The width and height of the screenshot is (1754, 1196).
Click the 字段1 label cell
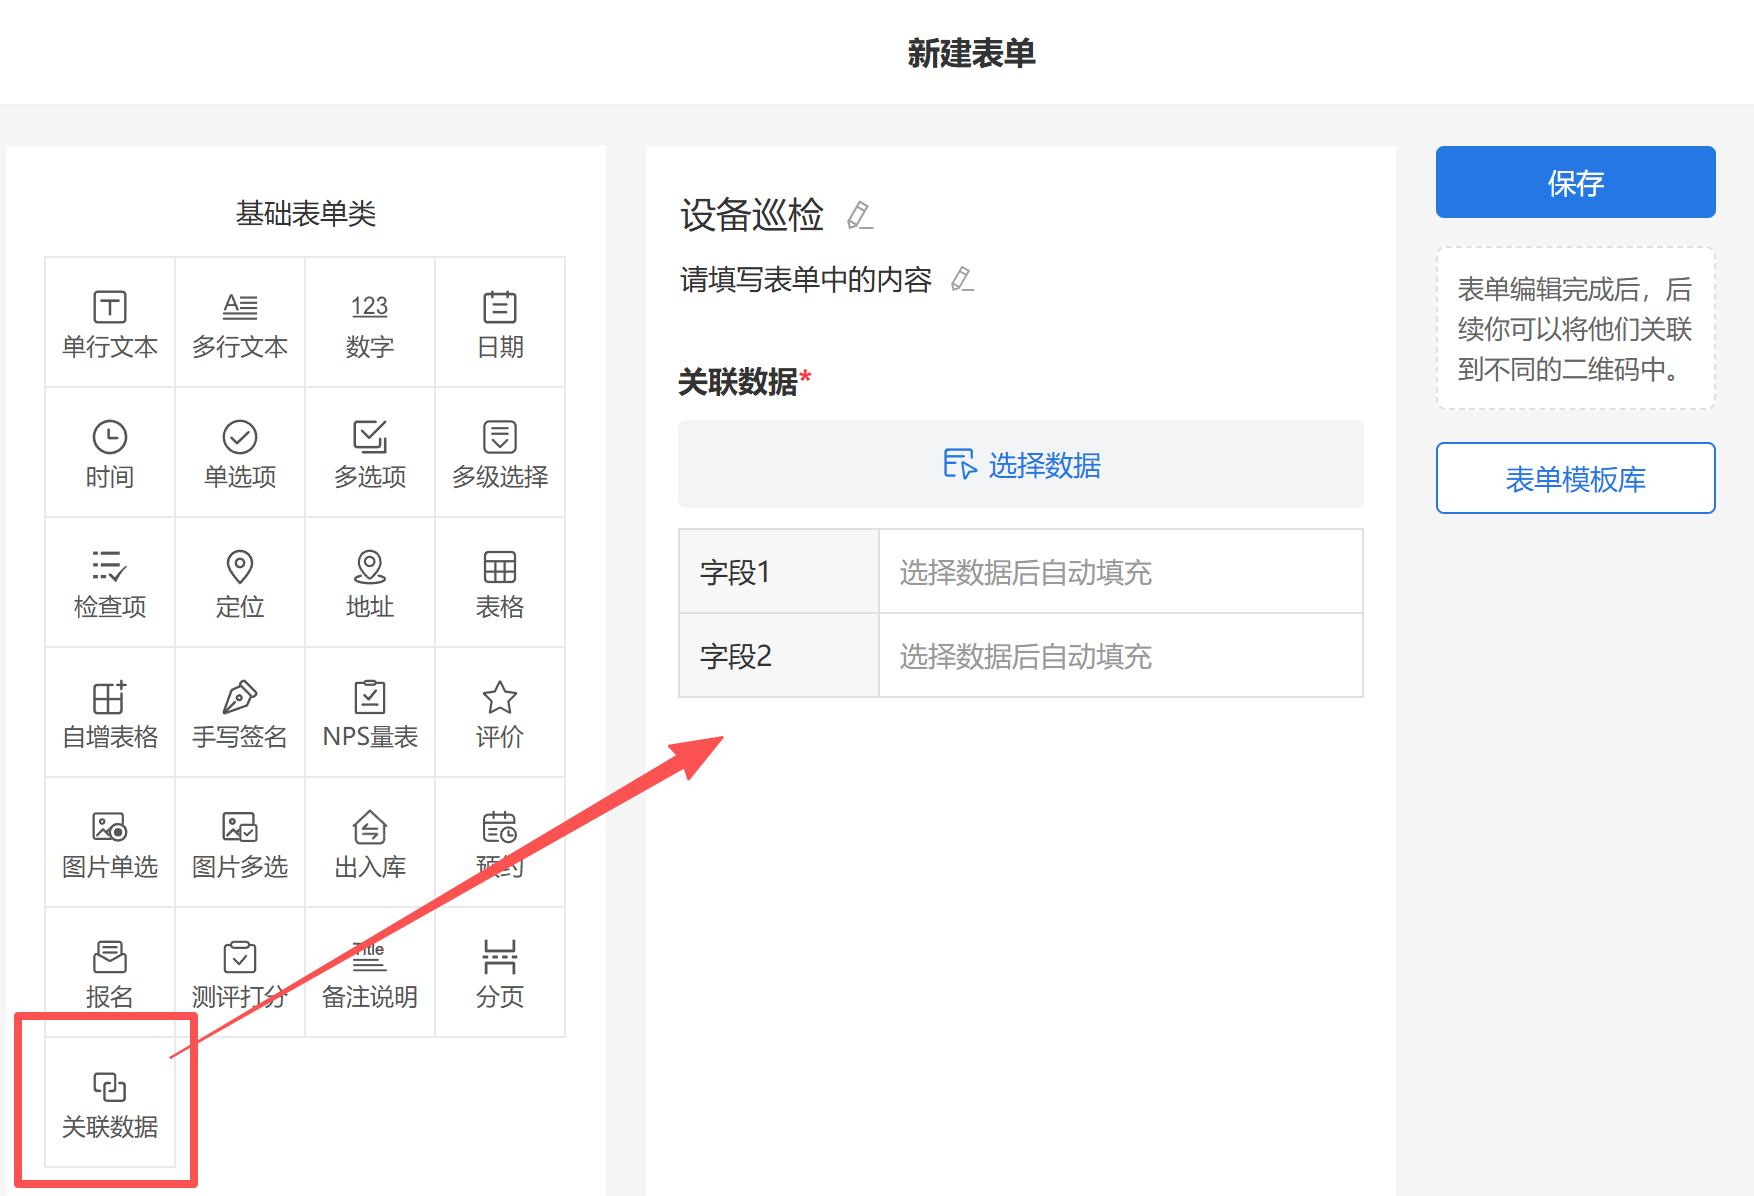pos(779,571)
